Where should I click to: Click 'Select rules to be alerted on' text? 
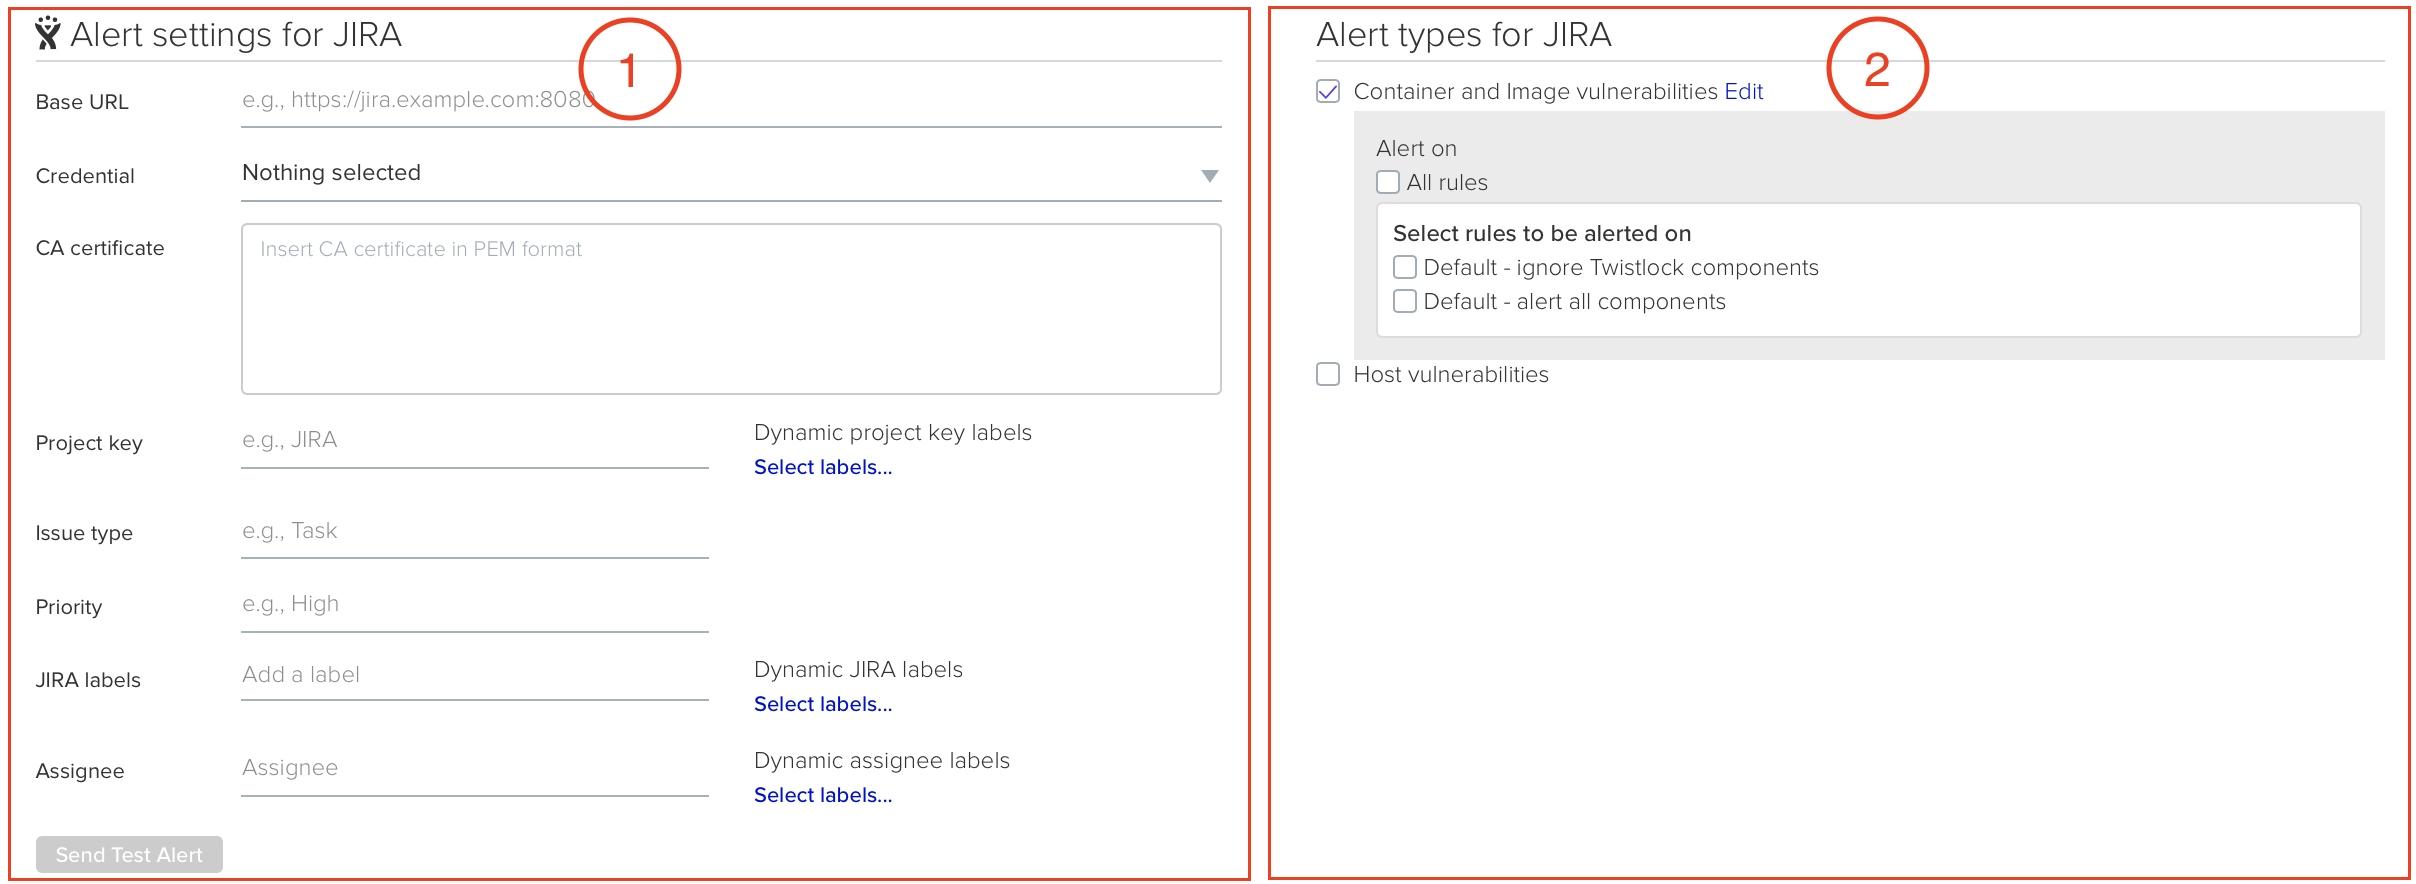click(x=1542, y=233)
